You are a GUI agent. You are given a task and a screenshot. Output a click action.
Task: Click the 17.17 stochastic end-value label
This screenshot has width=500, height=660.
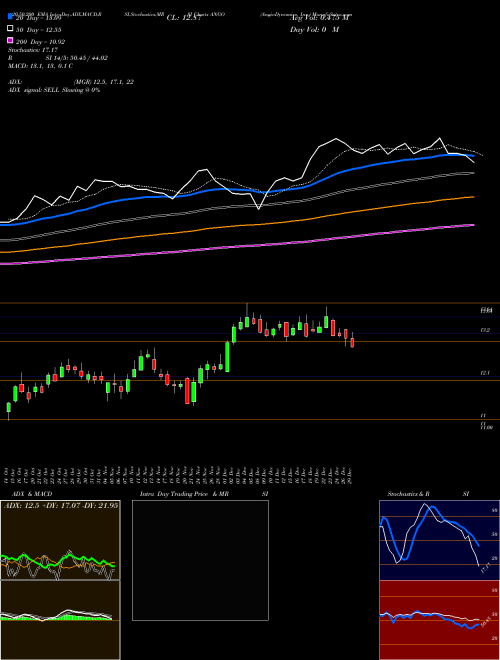pos(486,567)
